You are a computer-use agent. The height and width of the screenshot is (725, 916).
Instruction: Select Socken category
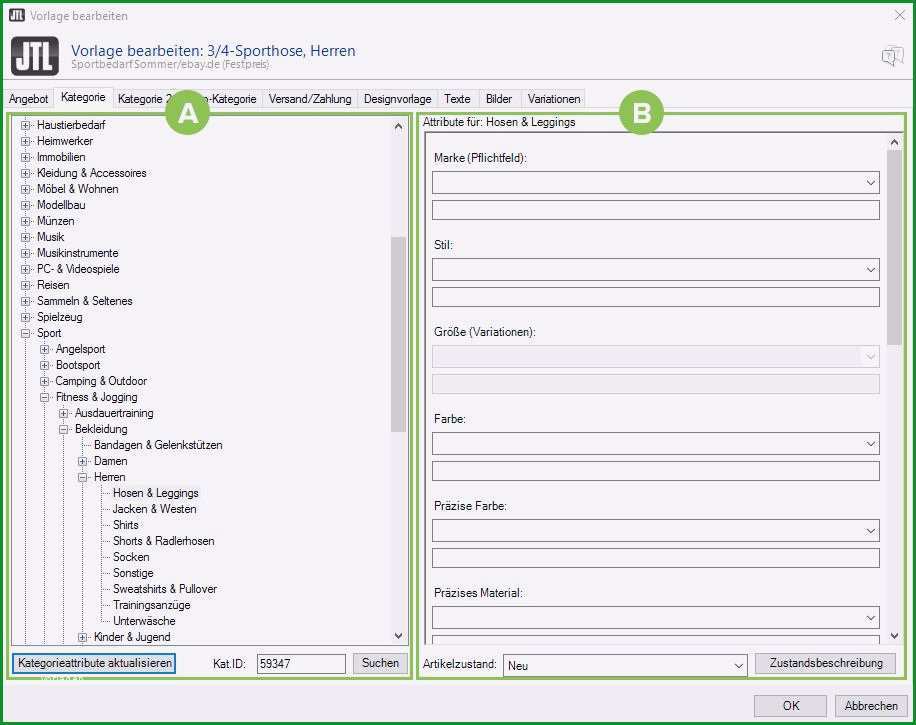tap(131, 557)
